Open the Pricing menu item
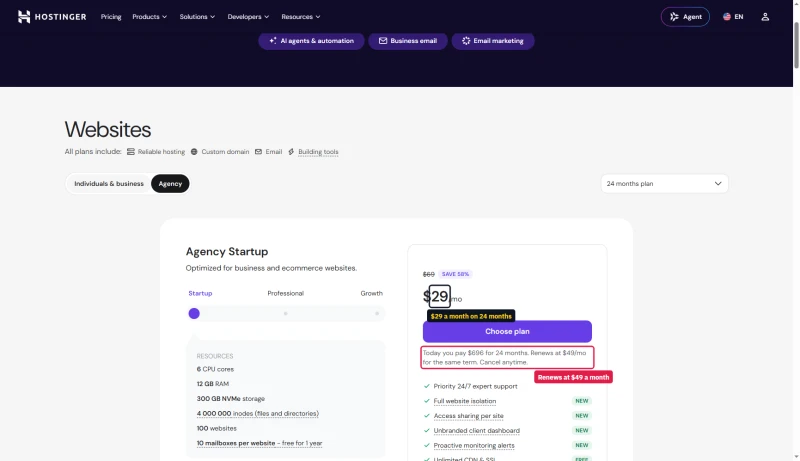800x461 pixels. click(111, 17)
